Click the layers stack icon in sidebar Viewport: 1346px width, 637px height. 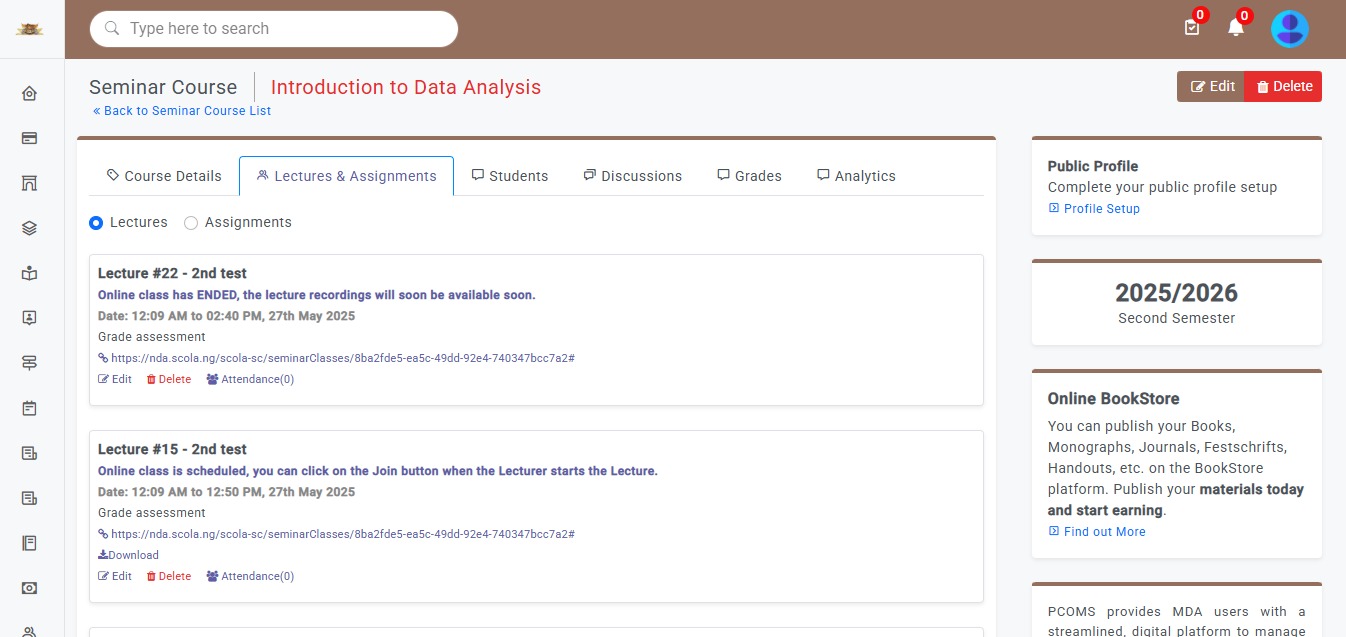pos(29,228)
